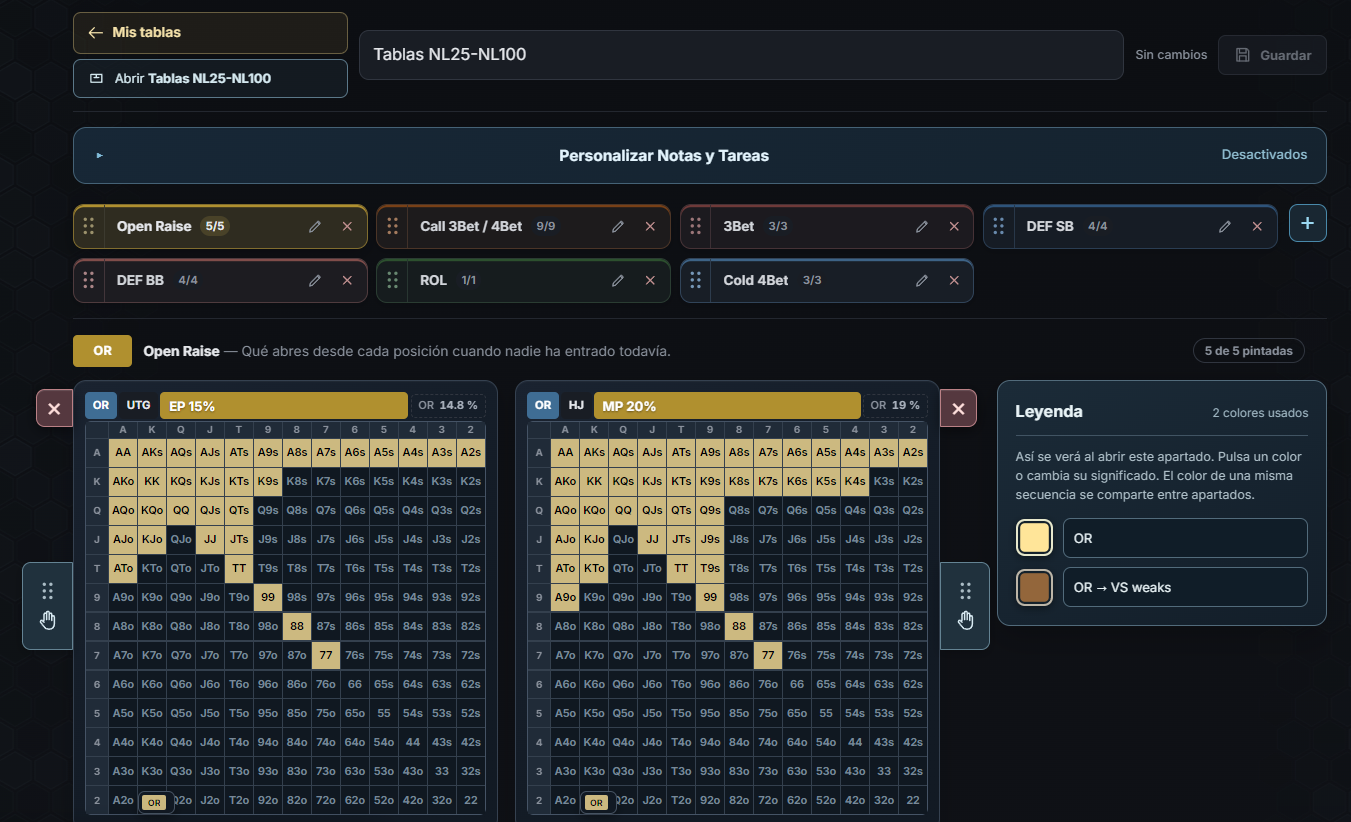Edit the Open Raise section with pencil icon
The image size is (1351, 822).
pos(315,227)
